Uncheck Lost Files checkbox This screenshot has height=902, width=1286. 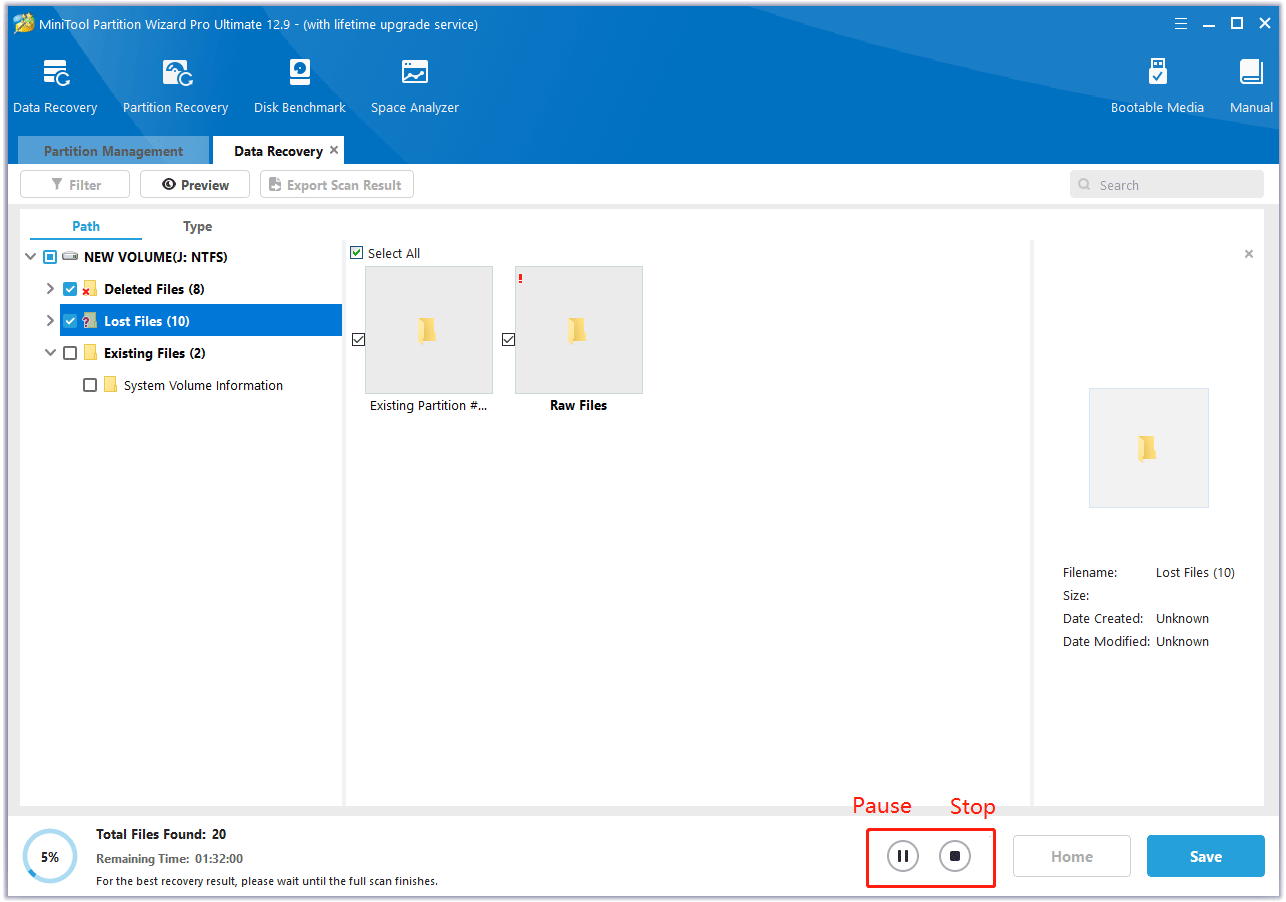[x=70, y=321]
